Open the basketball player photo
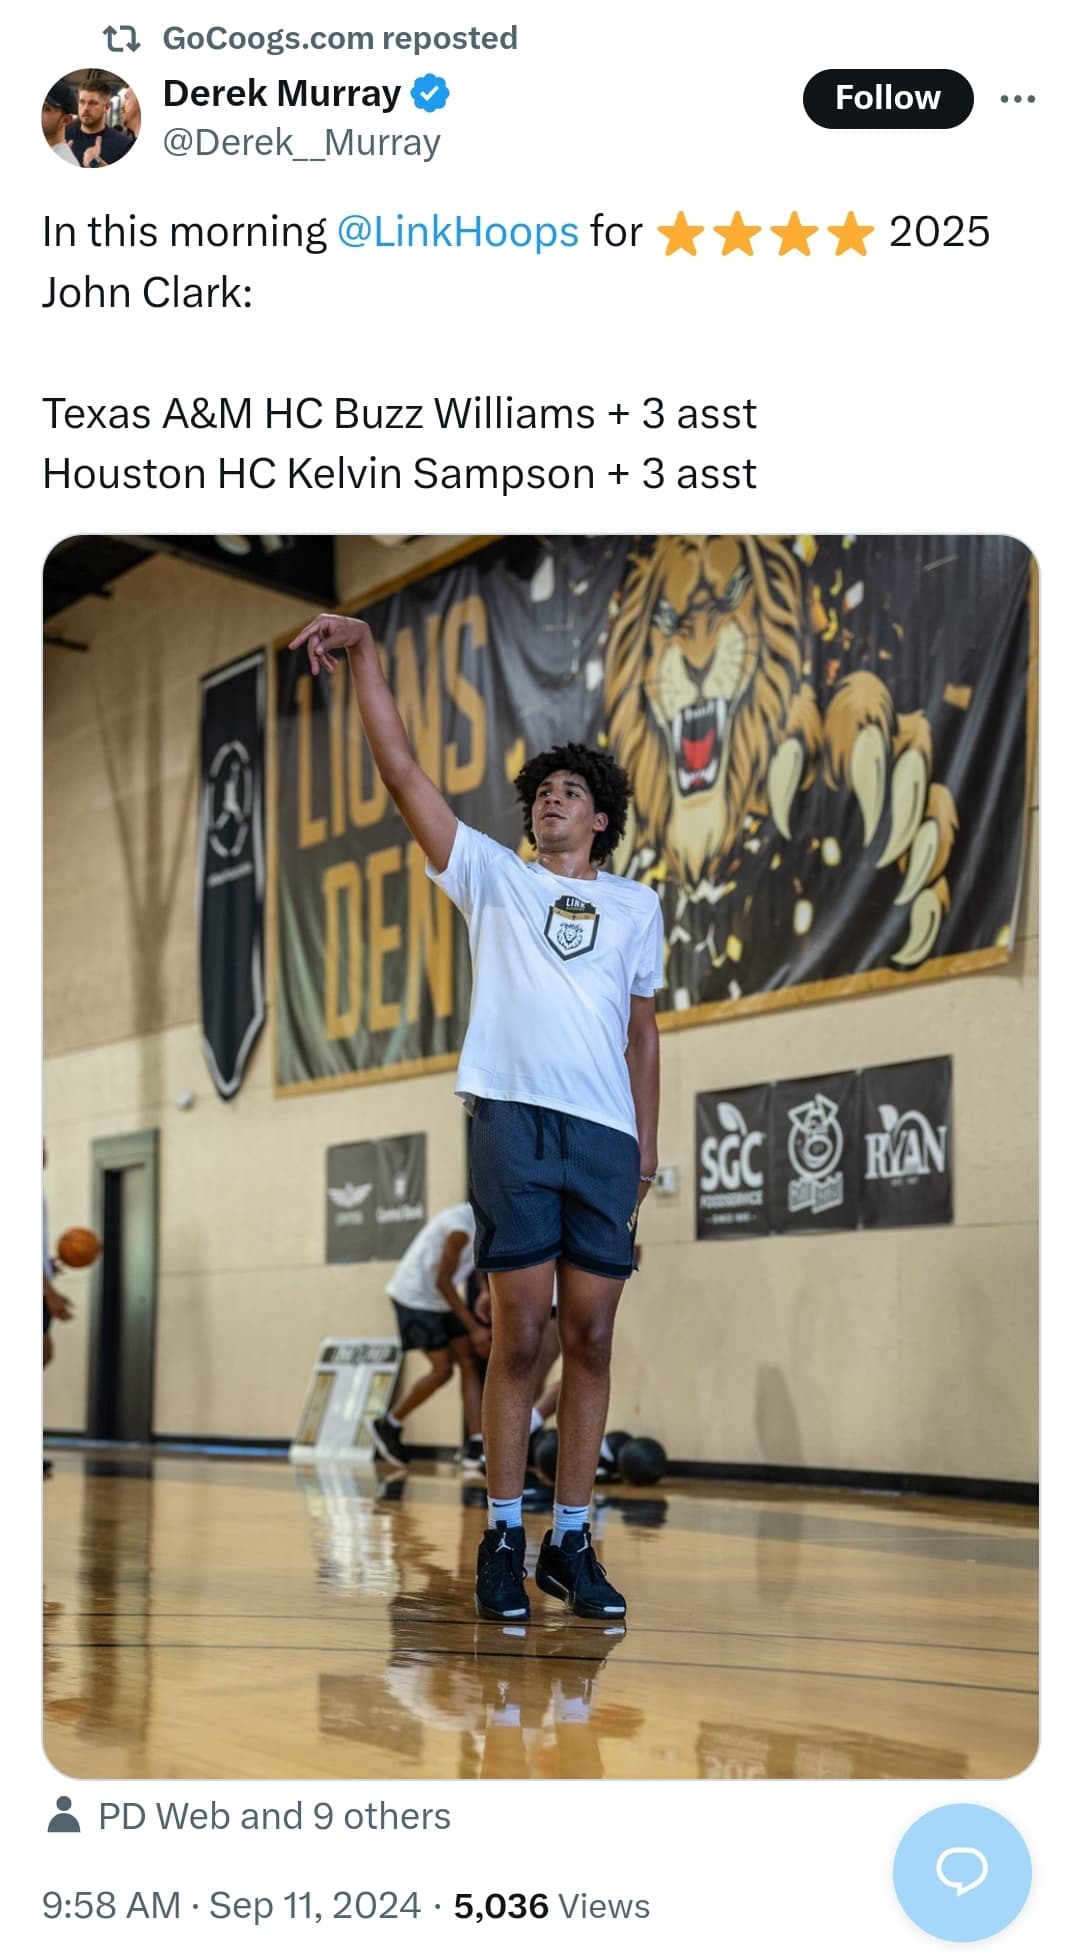This screenshot has height=1958, width=1080. pyautogui.click(x=540, y=1156)
